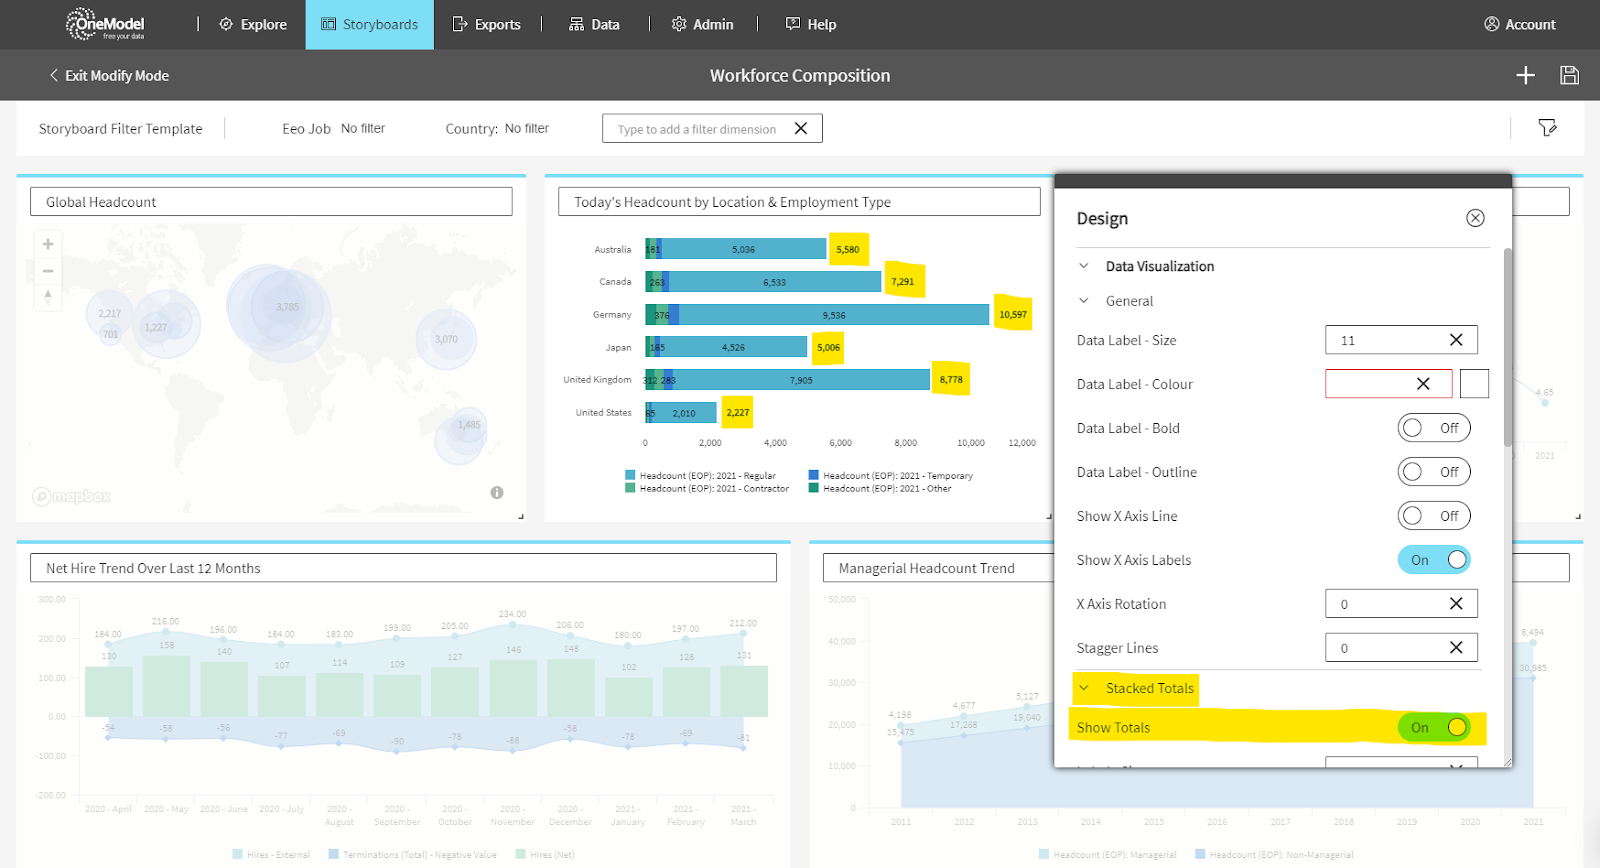Enable Data Label Outline toggle
This screenshot has height=868, width=1600.
click(x=1433, y=472)
